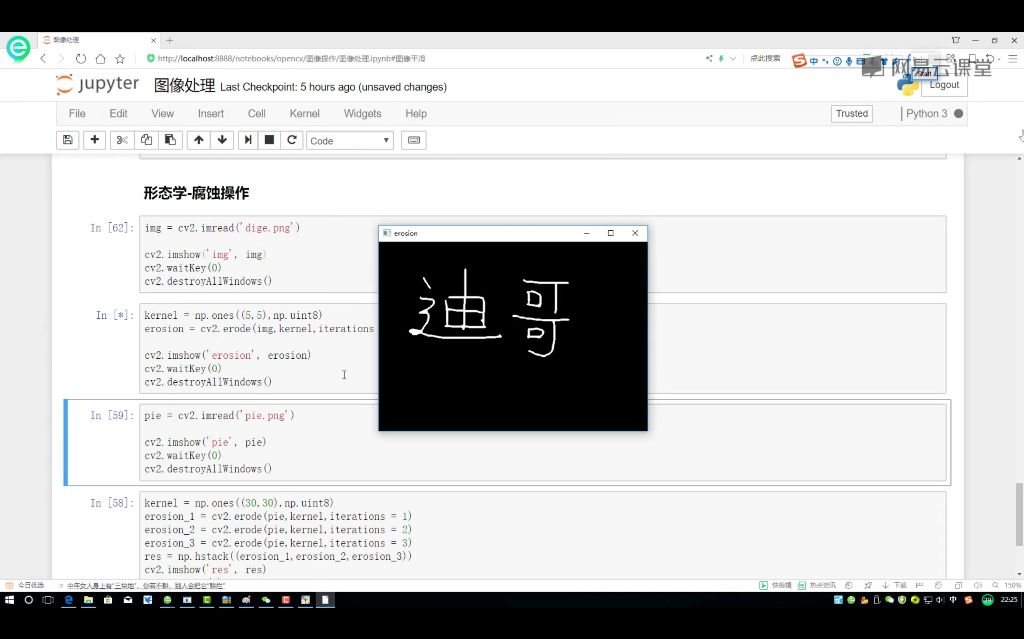Click the page vertical scrollbar thumb
The image size is (1024, 639).
pos(1019,514)
